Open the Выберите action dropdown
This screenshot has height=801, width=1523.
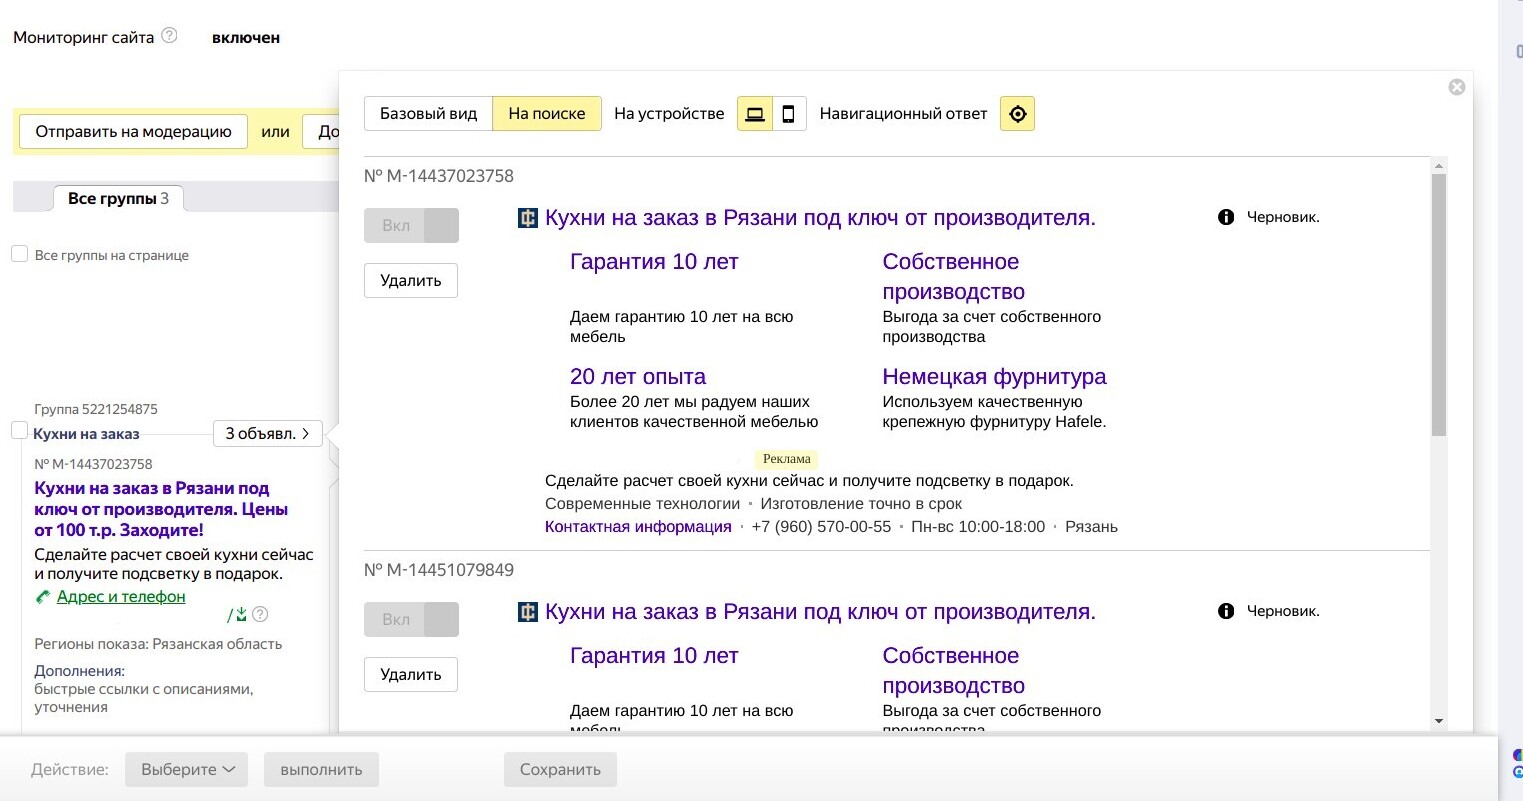tap(186, 769)
